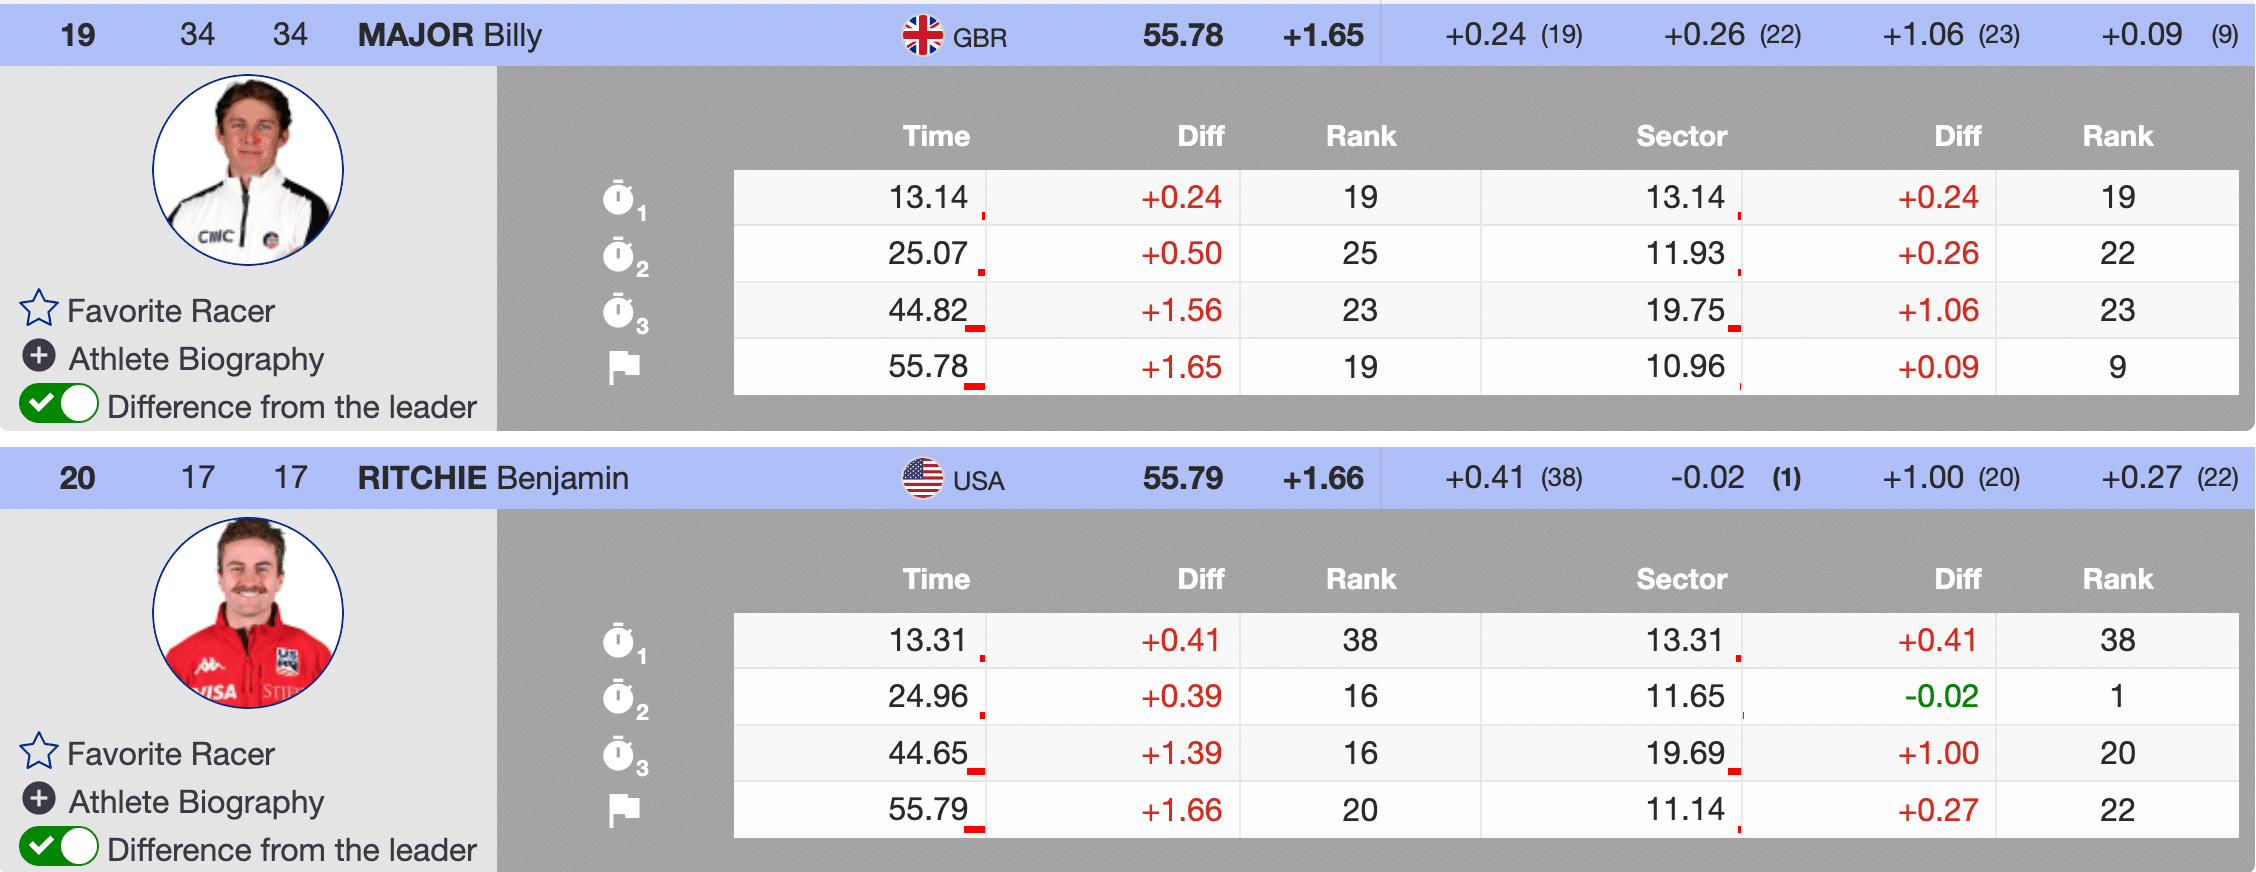Click Major's first intermediate stopwatch icon
Screen dimensions: 2256x872
point(620,198)
